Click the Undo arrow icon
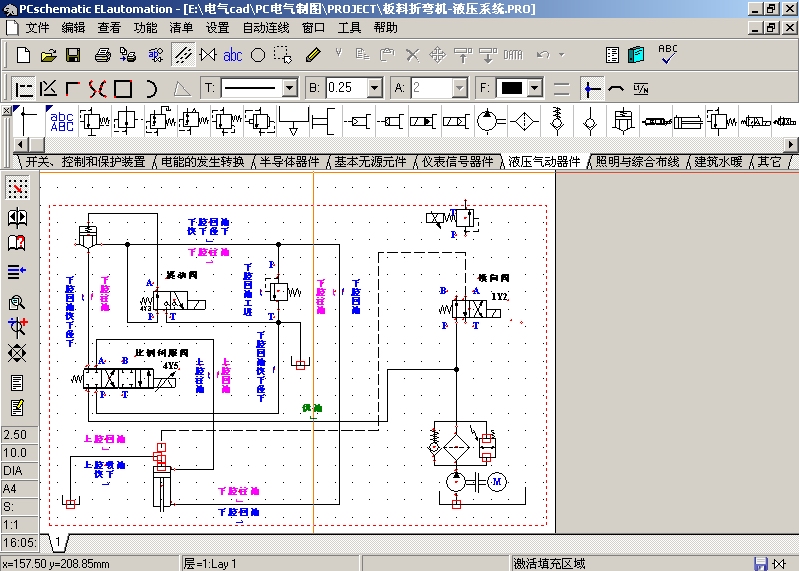 coord(543,55)
